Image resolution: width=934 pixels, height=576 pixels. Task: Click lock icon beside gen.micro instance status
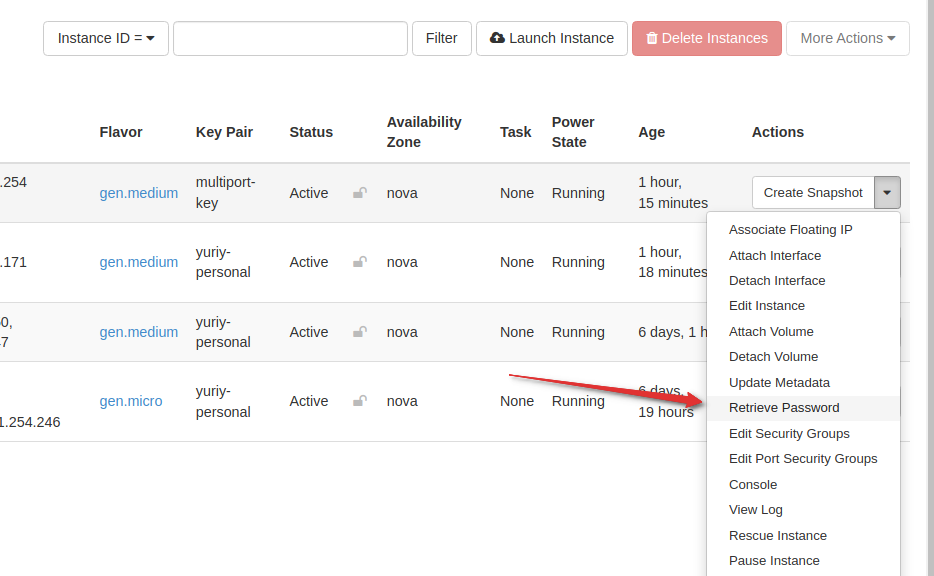(359, 401)
